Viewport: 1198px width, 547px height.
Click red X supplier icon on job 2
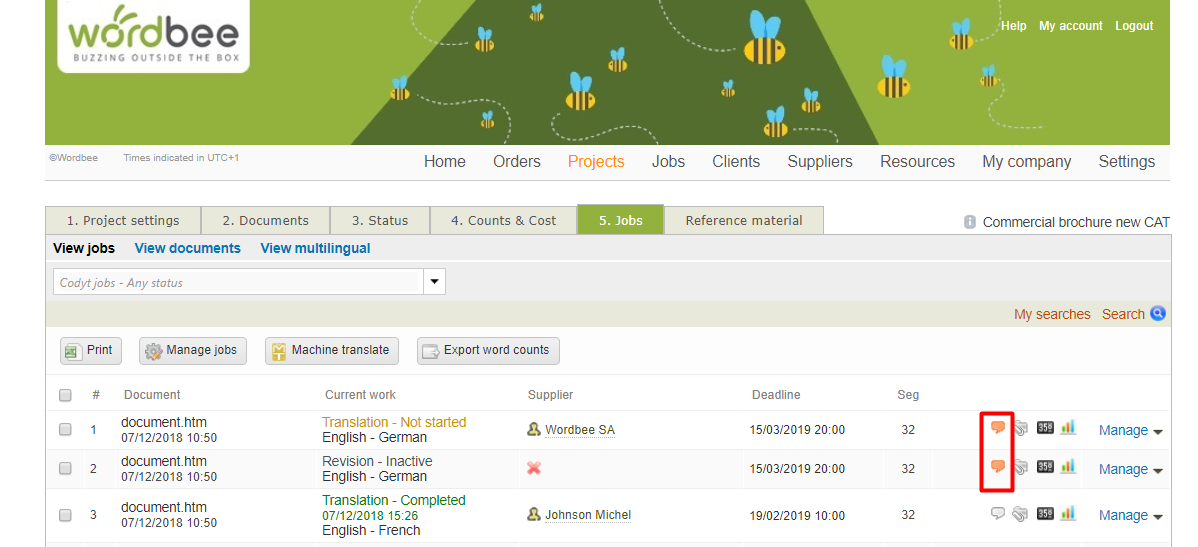tap(535, 468)
